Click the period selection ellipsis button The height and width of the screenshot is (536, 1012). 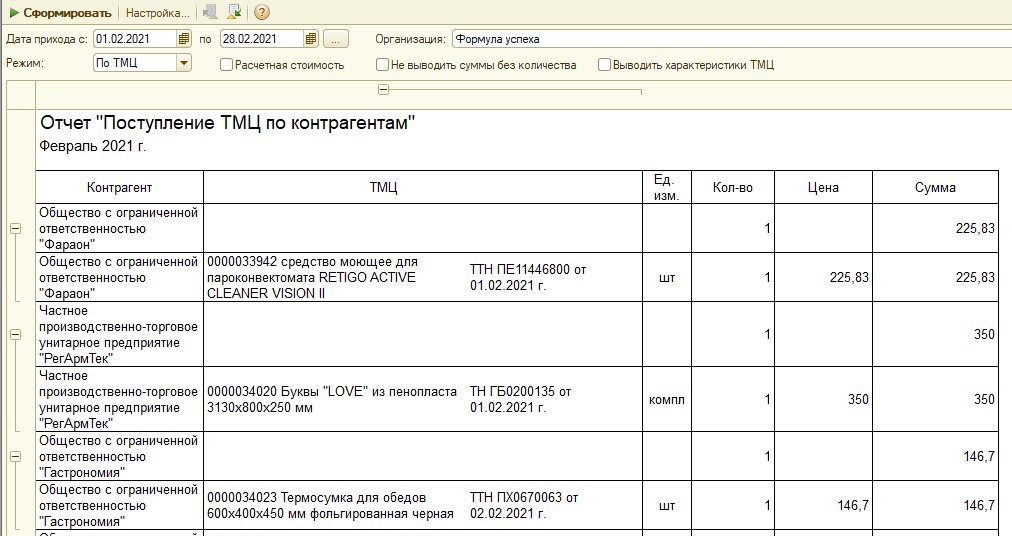click(335, 39)
